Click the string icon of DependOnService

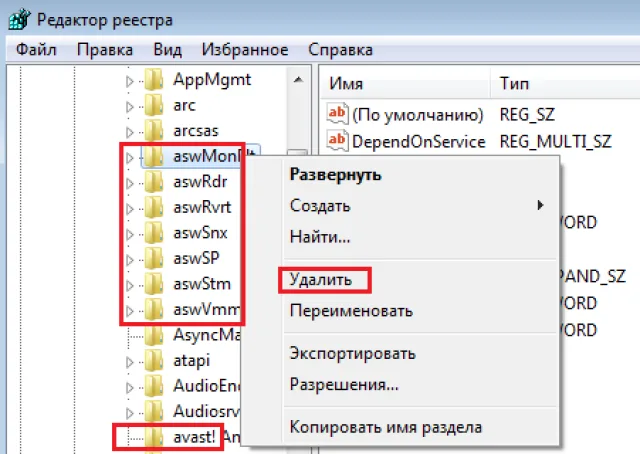[337, 140]
